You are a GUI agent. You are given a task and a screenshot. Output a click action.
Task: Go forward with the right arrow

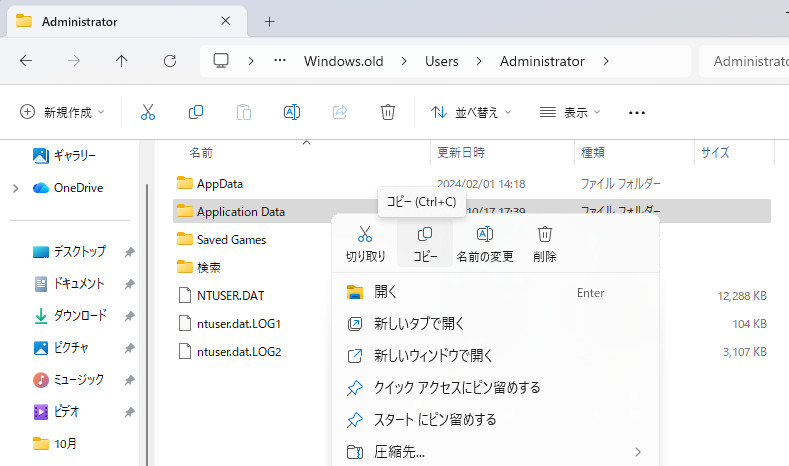point(74,61)
